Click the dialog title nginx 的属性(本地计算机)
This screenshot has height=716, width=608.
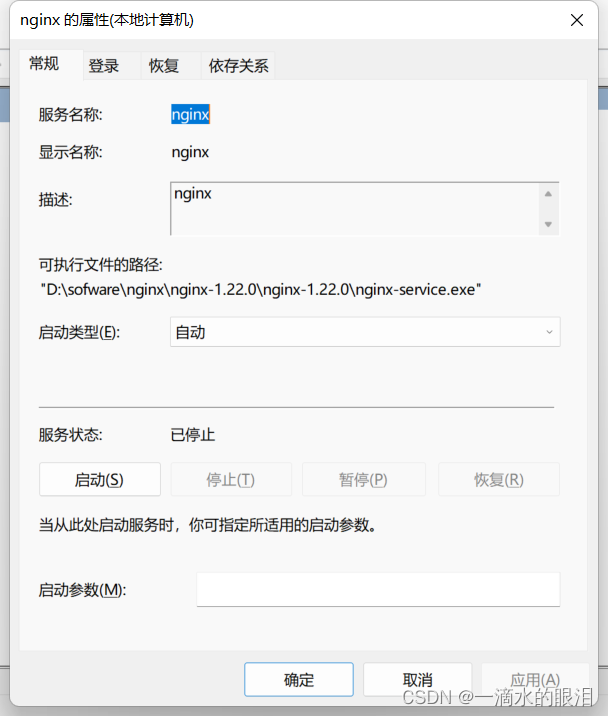pos(107,20)
